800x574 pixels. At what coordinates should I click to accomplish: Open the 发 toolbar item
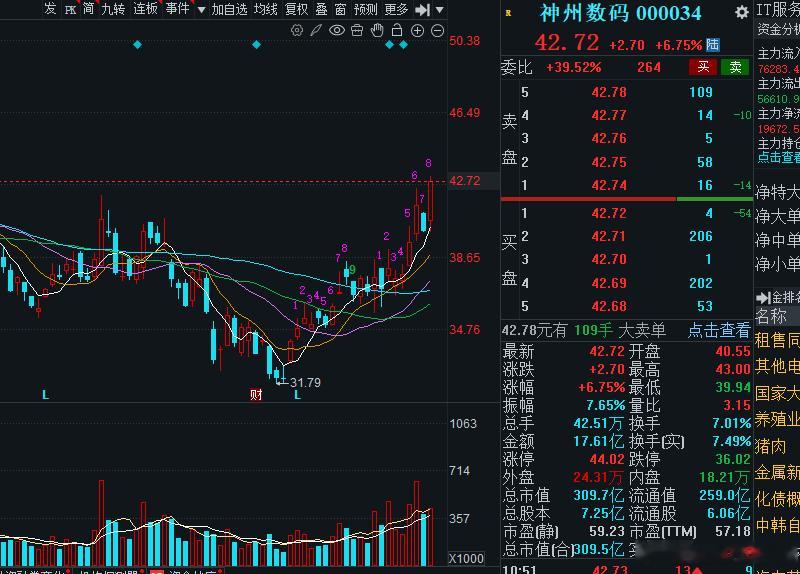point(50,9)
